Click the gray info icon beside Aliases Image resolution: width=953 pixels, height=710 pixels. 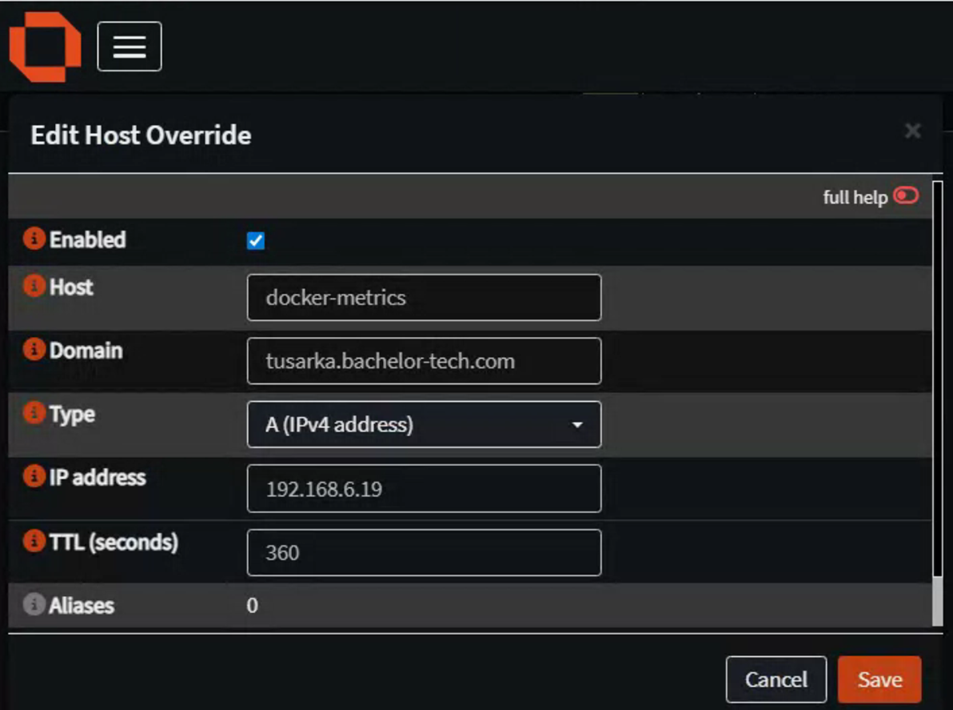tap(34, 605)
